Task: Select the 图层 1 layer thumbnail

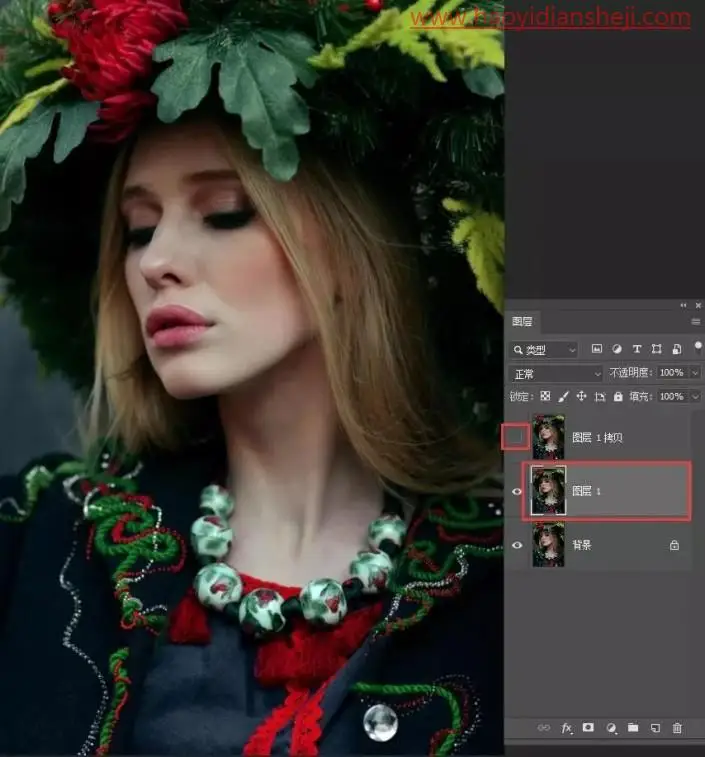Action: [x=548, y=491]
